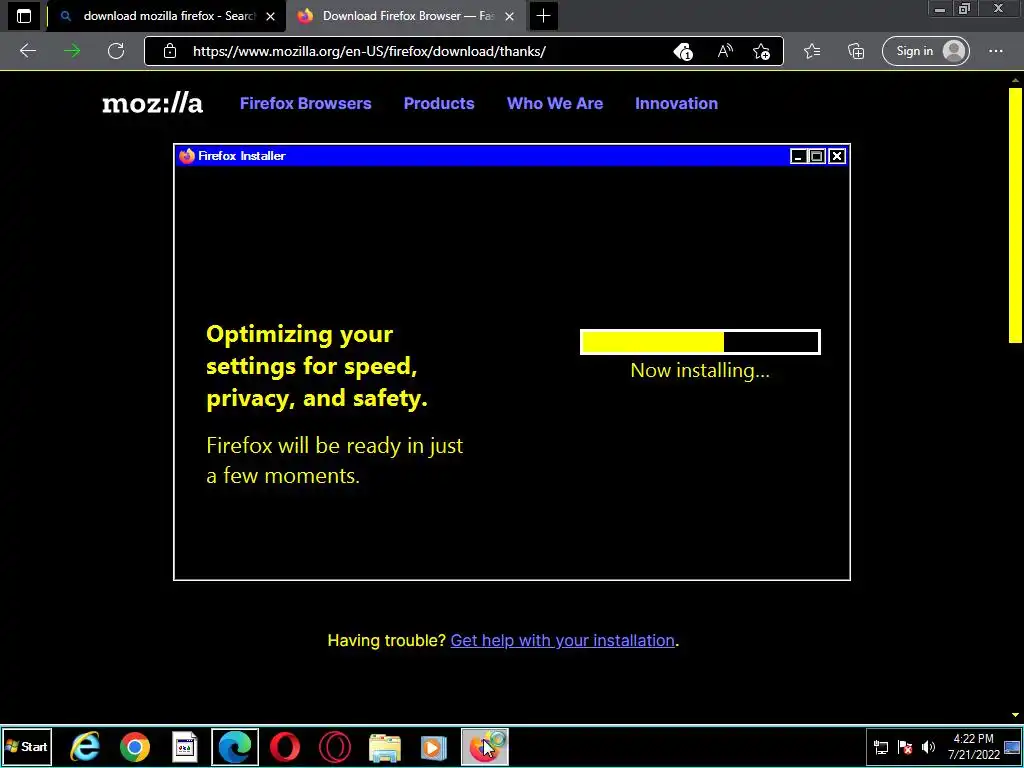The image size is (1024, 768).
Task: Open network status tray icon
Action: [x=881, y=747]
